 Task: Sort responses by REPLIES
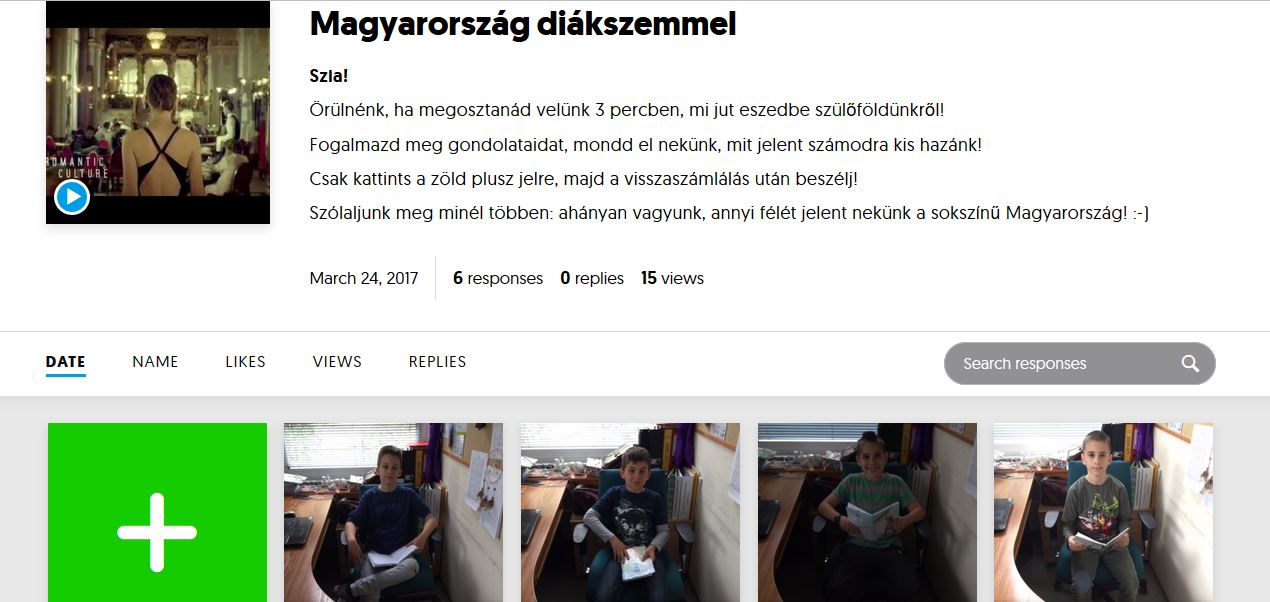[437, 362]
